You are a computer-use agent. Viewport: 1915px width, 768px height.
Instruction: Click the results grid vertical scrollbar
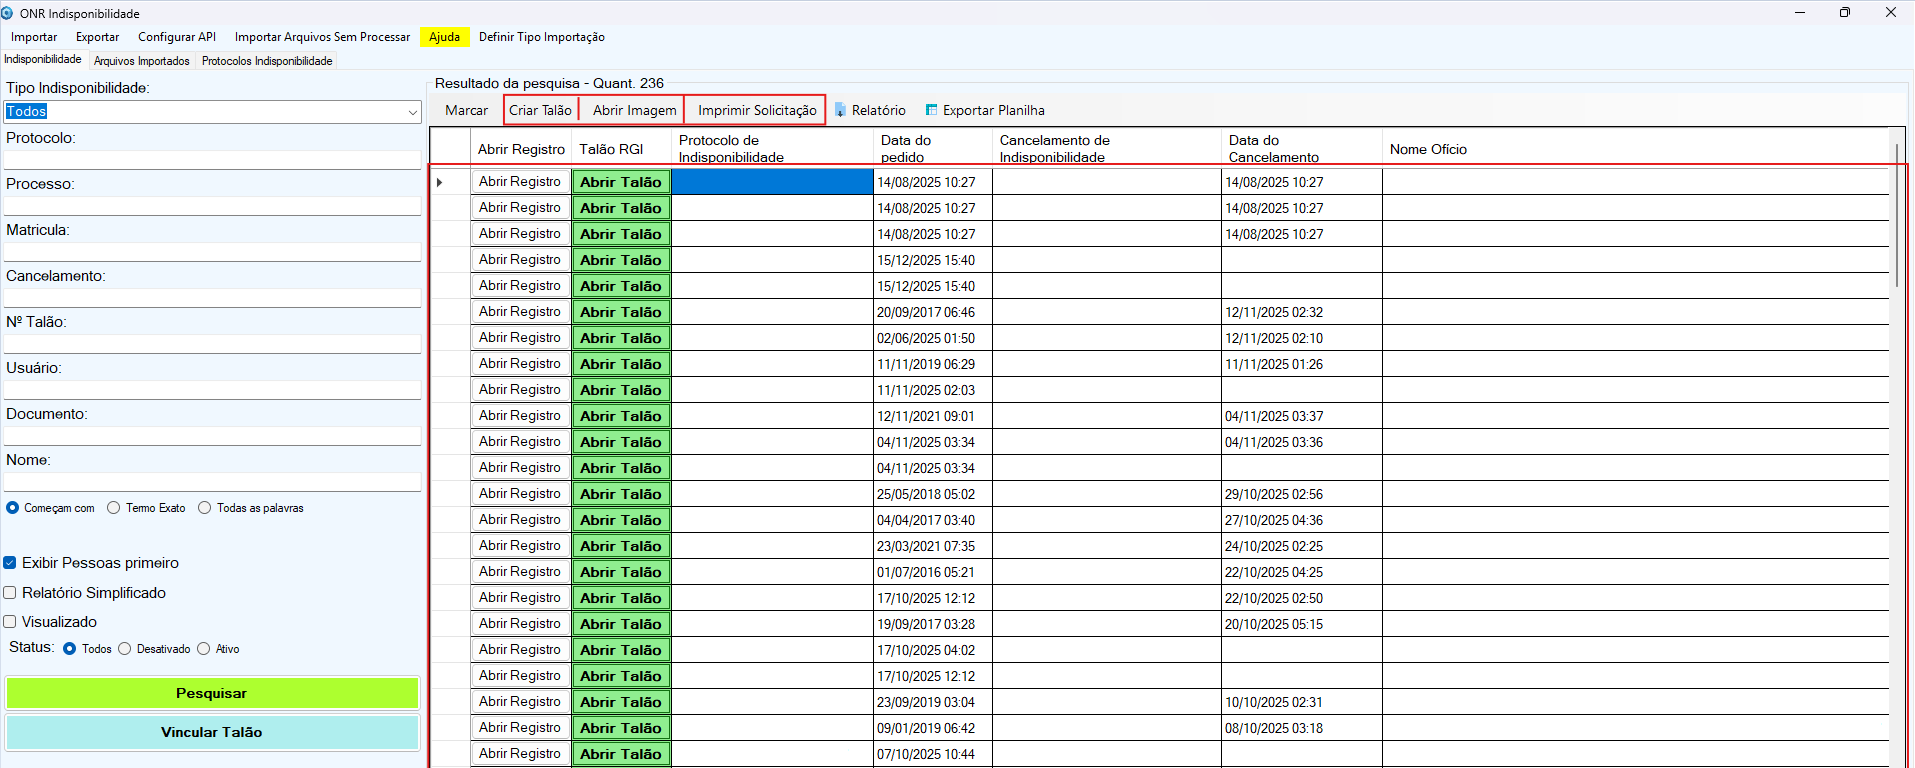1896,215
